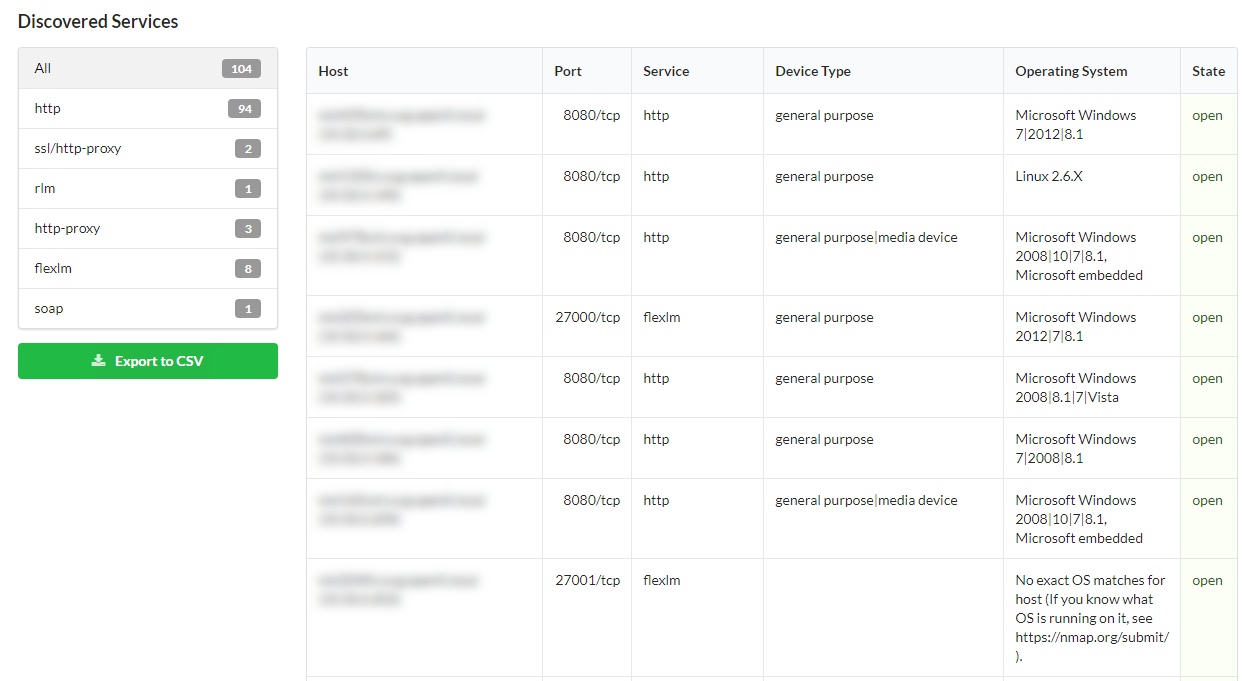This screenshot has width=1246, height=681.
Task: Filter services by http
Action: (x=48, y=109)
